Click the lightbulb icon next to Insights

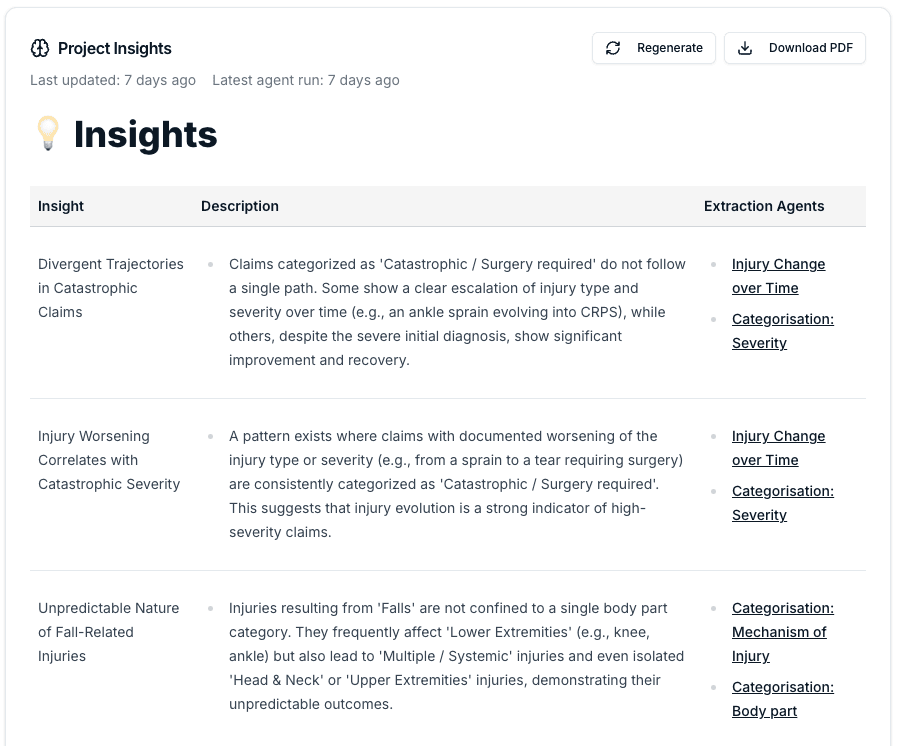click(x=48, y=134)
